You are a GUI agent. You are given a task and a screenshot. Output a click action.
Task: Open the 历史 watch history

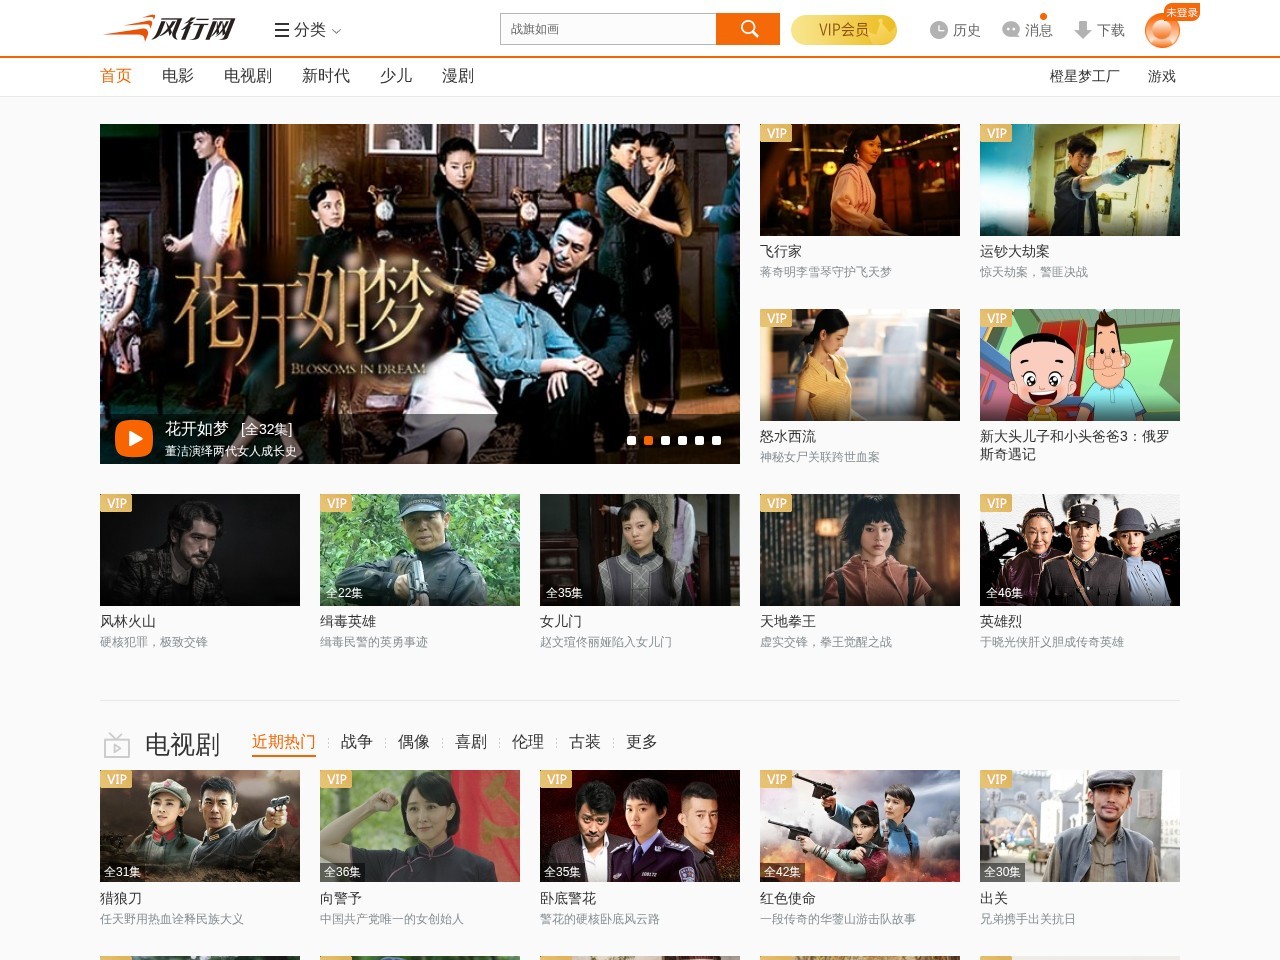(x=955, y=30)
